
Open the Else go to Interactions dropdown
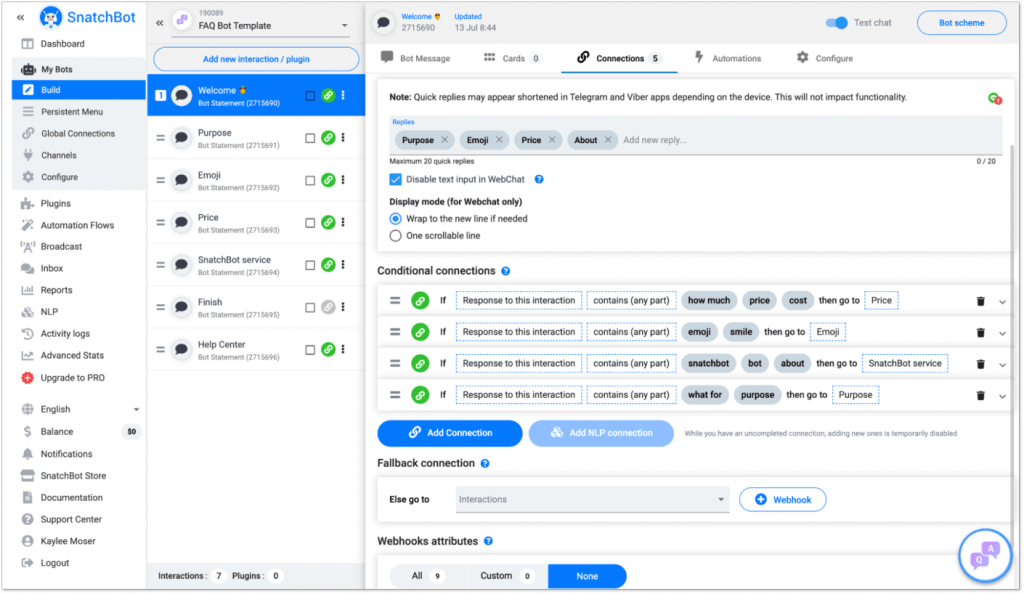[588, 497]
